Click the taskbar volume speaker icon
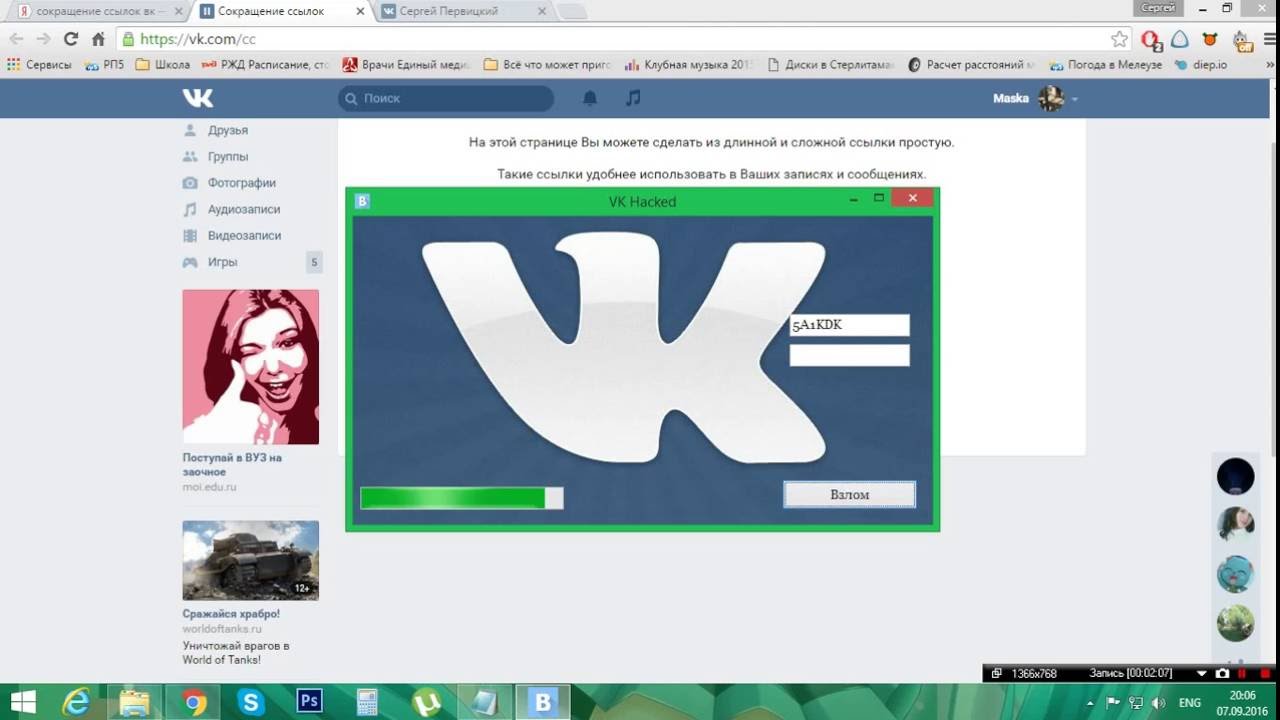Screen dimensions: 1280x720 coord(1158,702)
